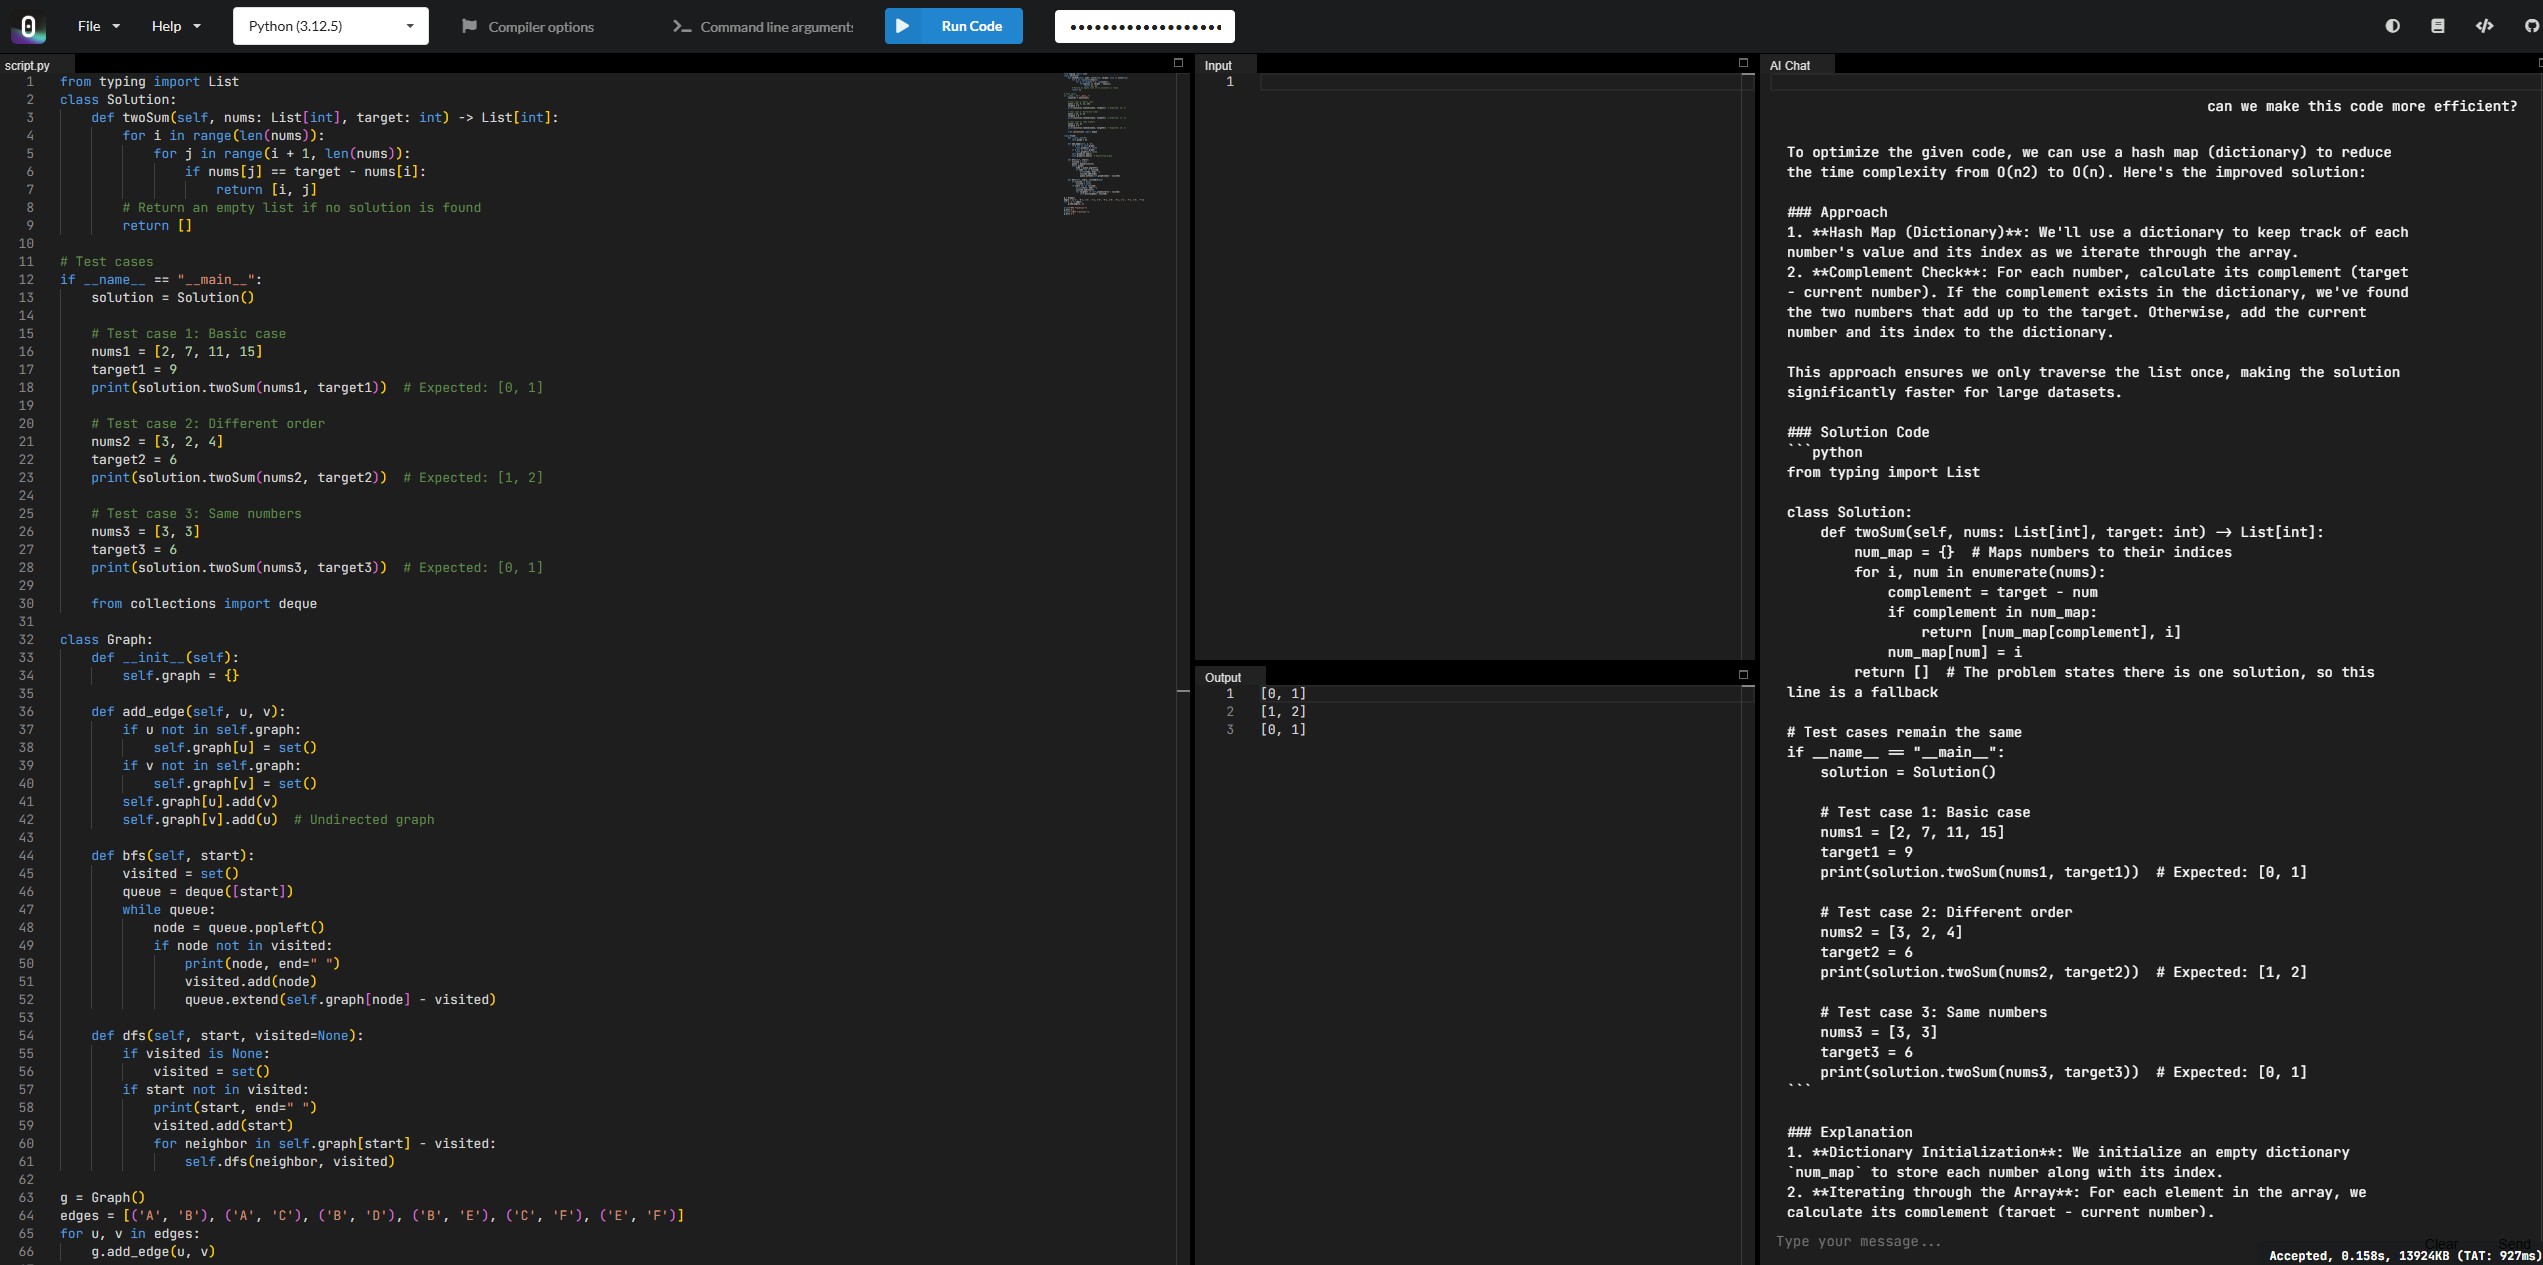Click the editor vertical scrollbar
2543x1265 pixels.
pos(1183,668)
